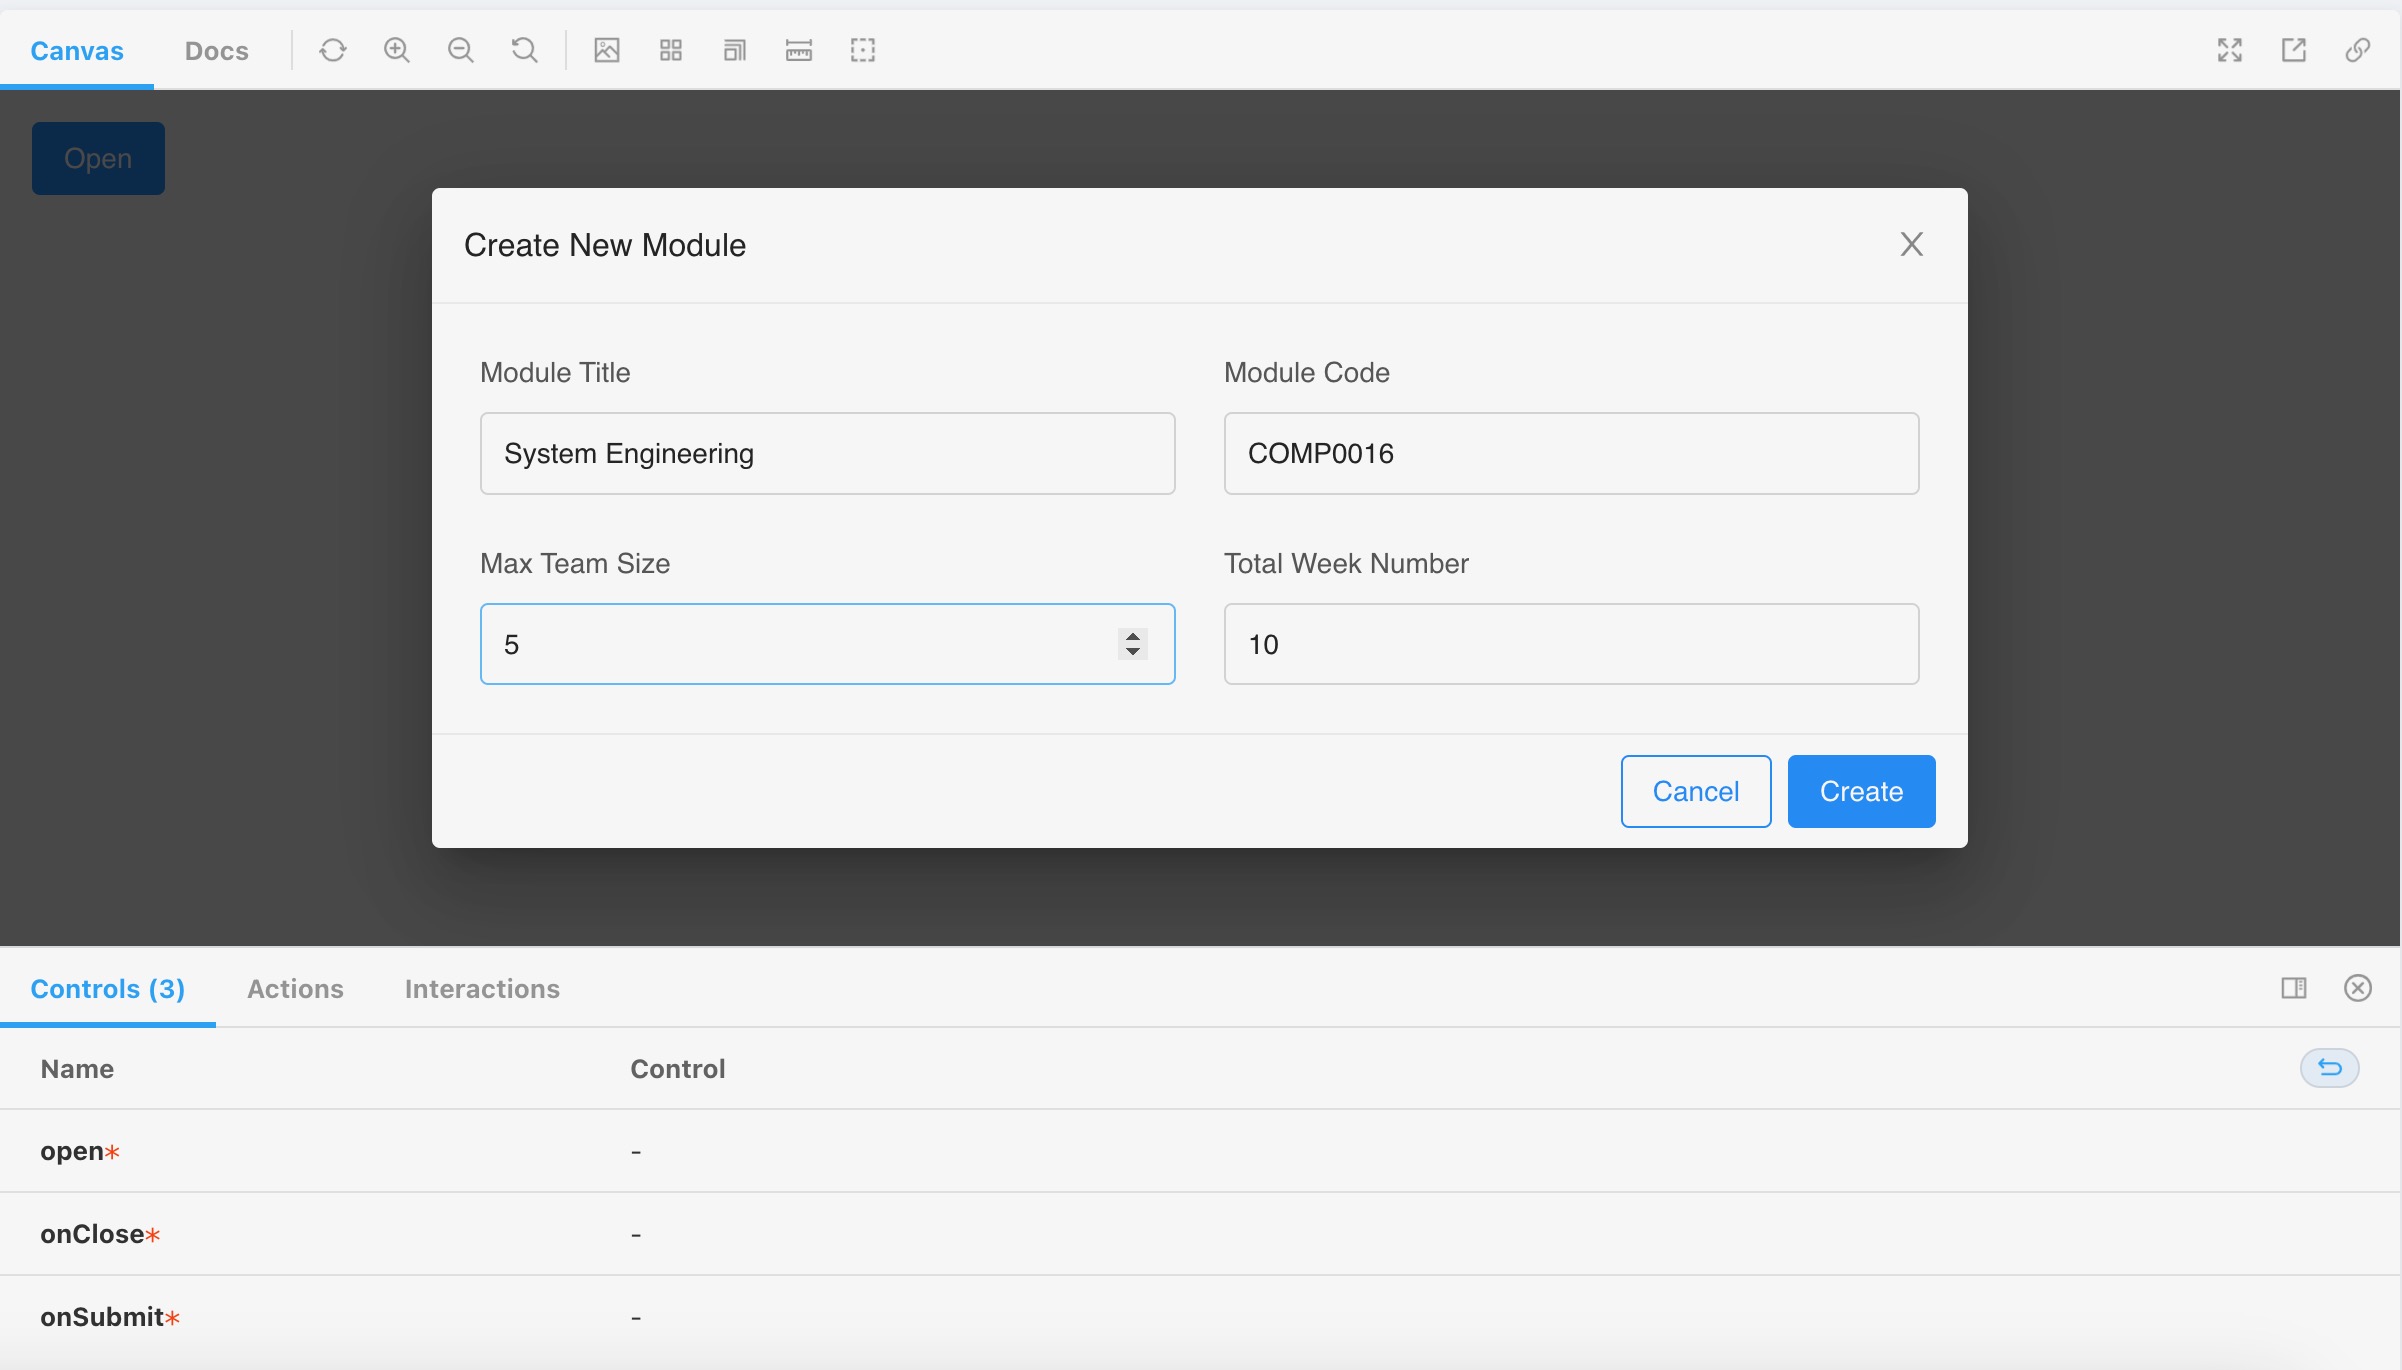
Task: Open the Actions tab
Action: click(295, 988)
